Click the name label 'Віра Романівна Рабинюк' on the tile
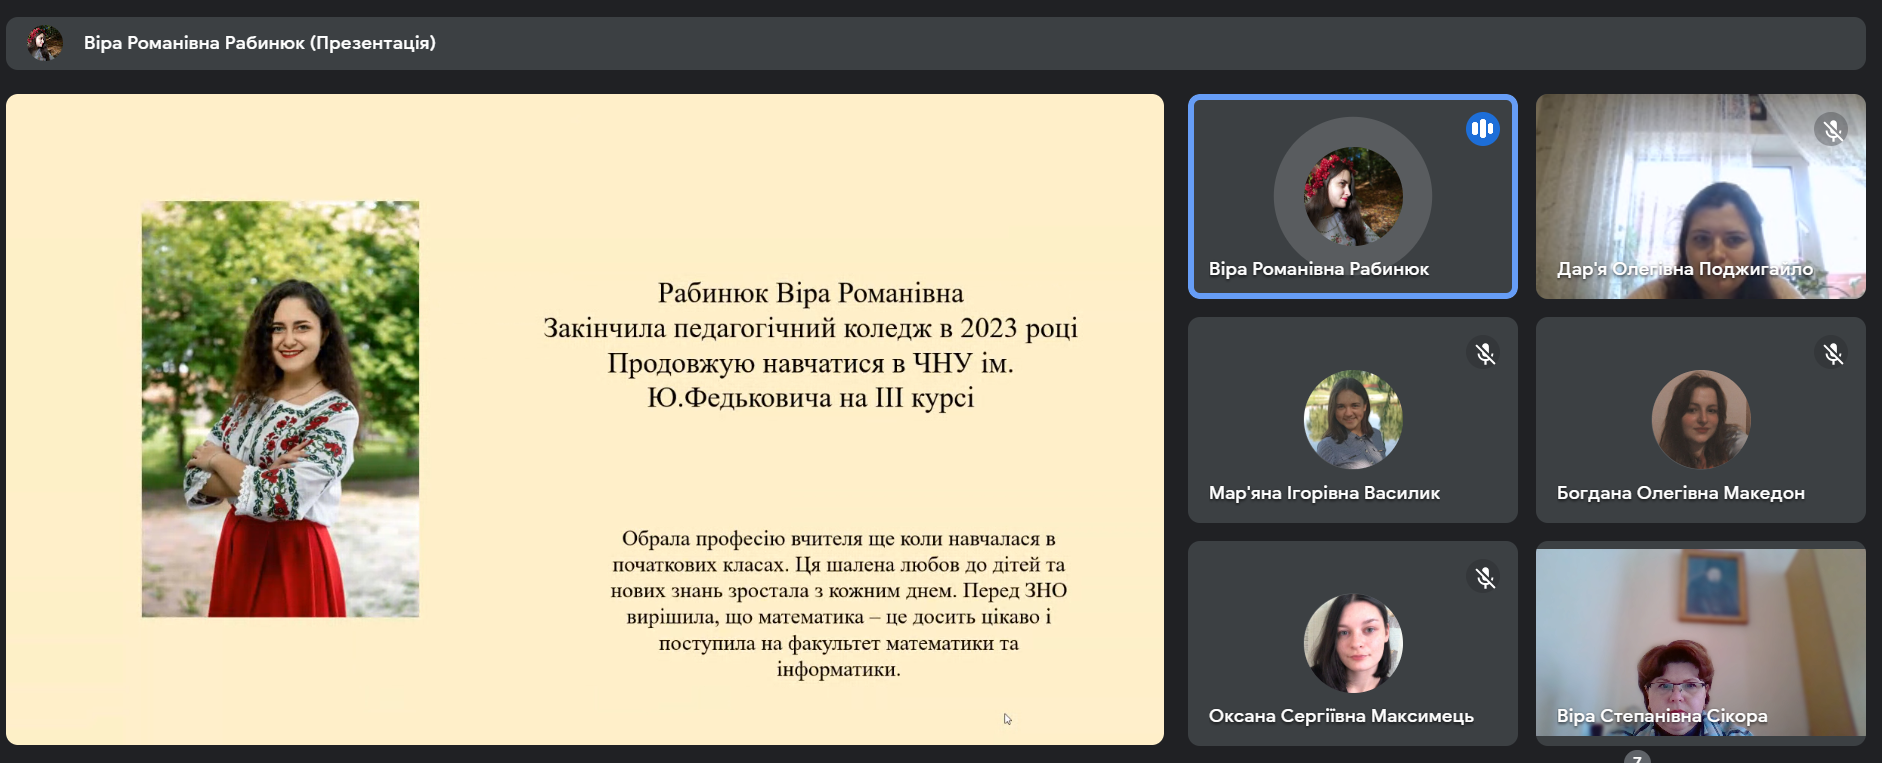This screenshot has height=763, width=1882. pyautogui.click(x=1318, y=269)
